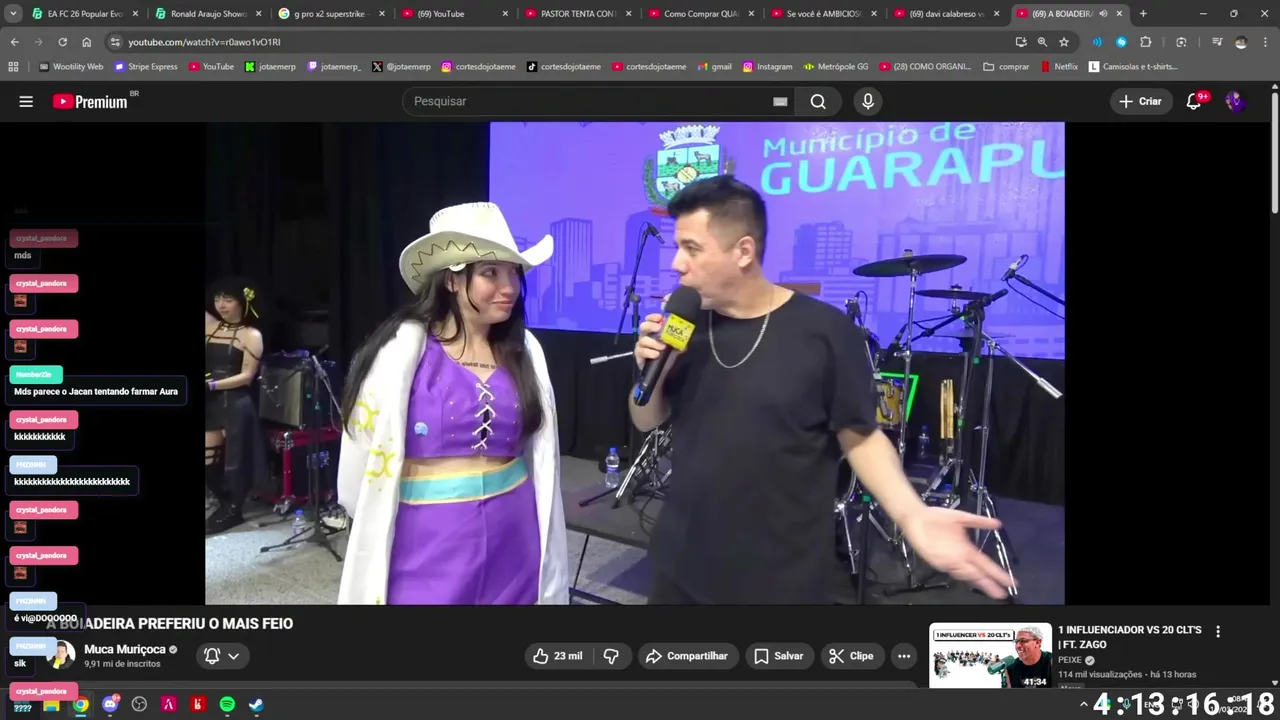Open the on-screen keyboard icon in search

tap(780, 101)
